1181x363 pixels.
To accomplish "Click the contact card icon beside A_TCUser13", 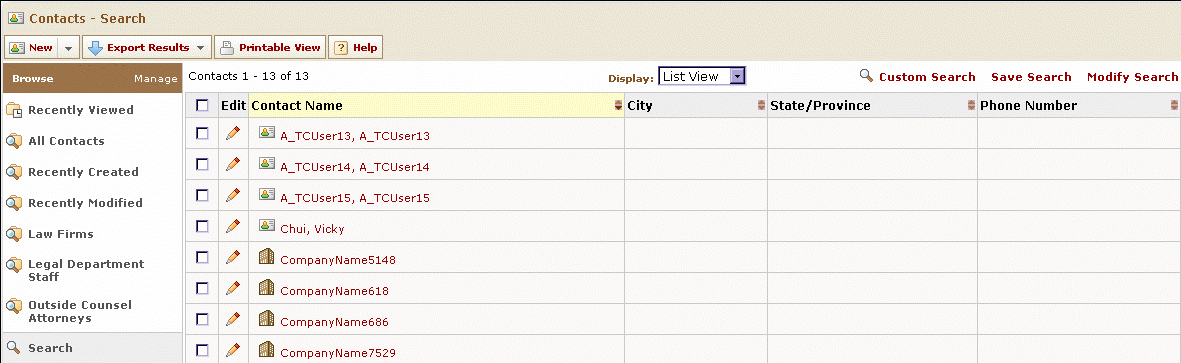I will pyautogui.click(x=266, y=132).
